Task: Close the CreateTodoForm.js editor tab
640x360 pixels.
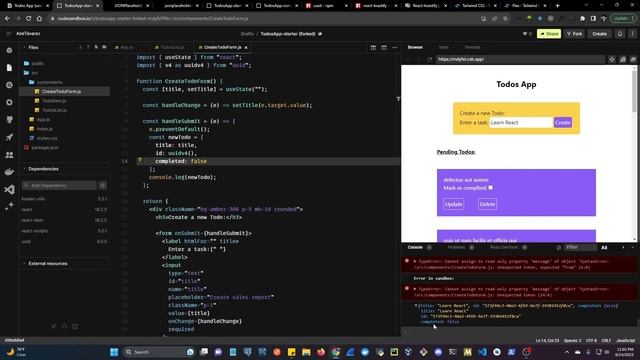Action: [x=246, y=48]
